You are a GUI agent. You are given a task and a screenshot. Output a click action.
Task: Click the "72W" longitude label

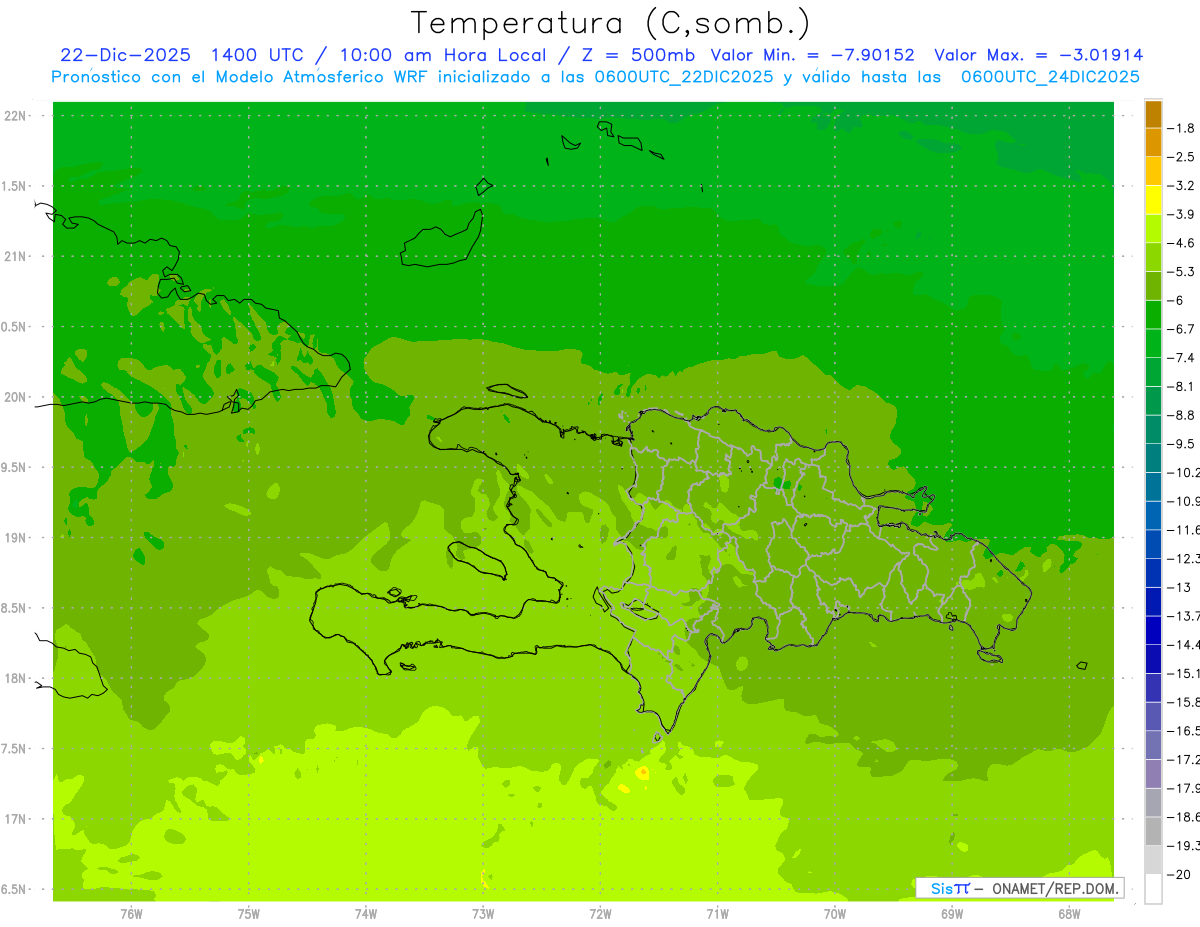tap(600, 914)
